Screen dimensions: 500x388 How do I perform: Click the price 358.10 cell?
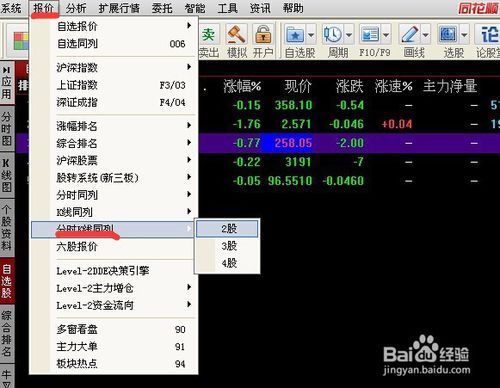(293, 105)
